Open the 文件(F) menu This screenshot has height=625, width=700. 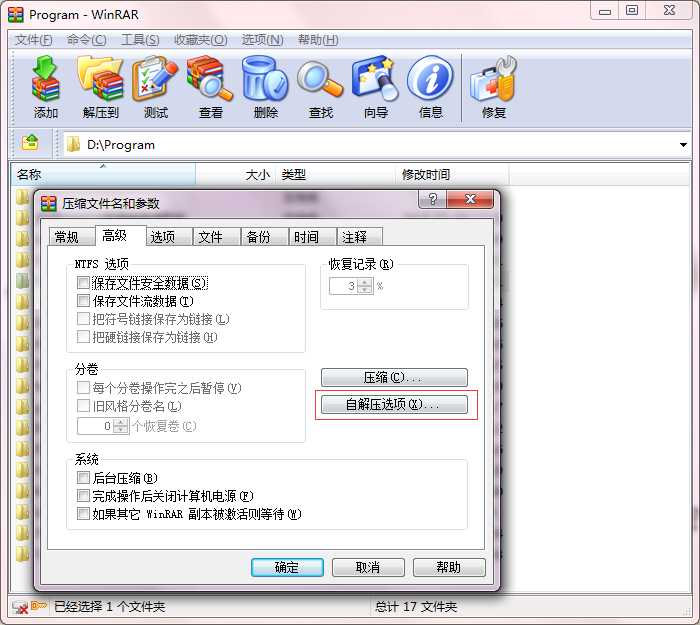(x=33, y=40)
